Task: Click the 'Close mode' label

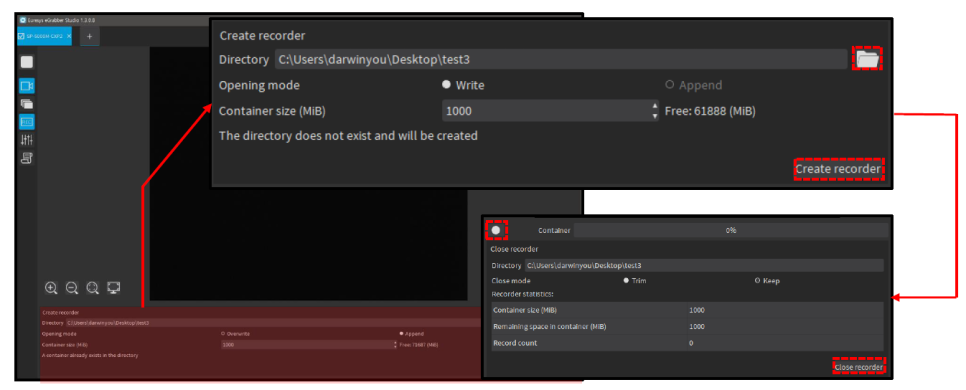Action: coord(511,280)
